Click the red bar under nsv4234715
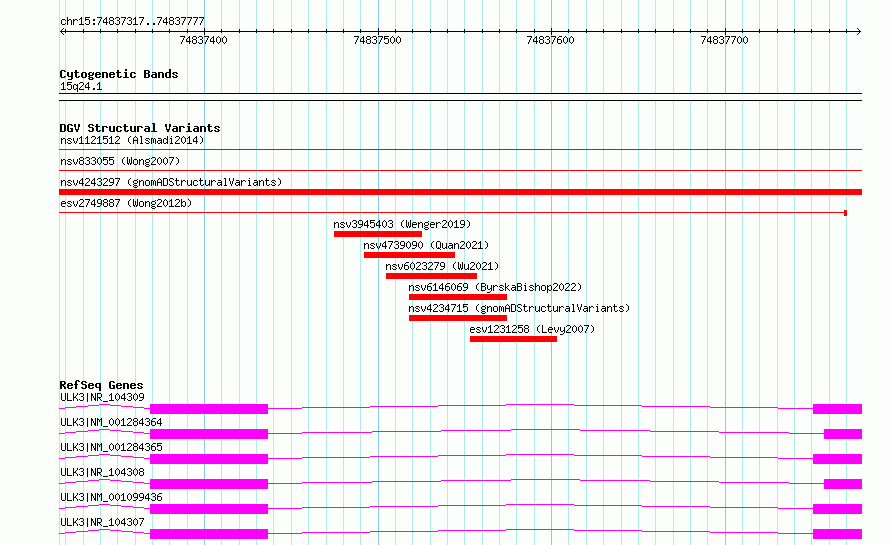 (x=457, y=318)
